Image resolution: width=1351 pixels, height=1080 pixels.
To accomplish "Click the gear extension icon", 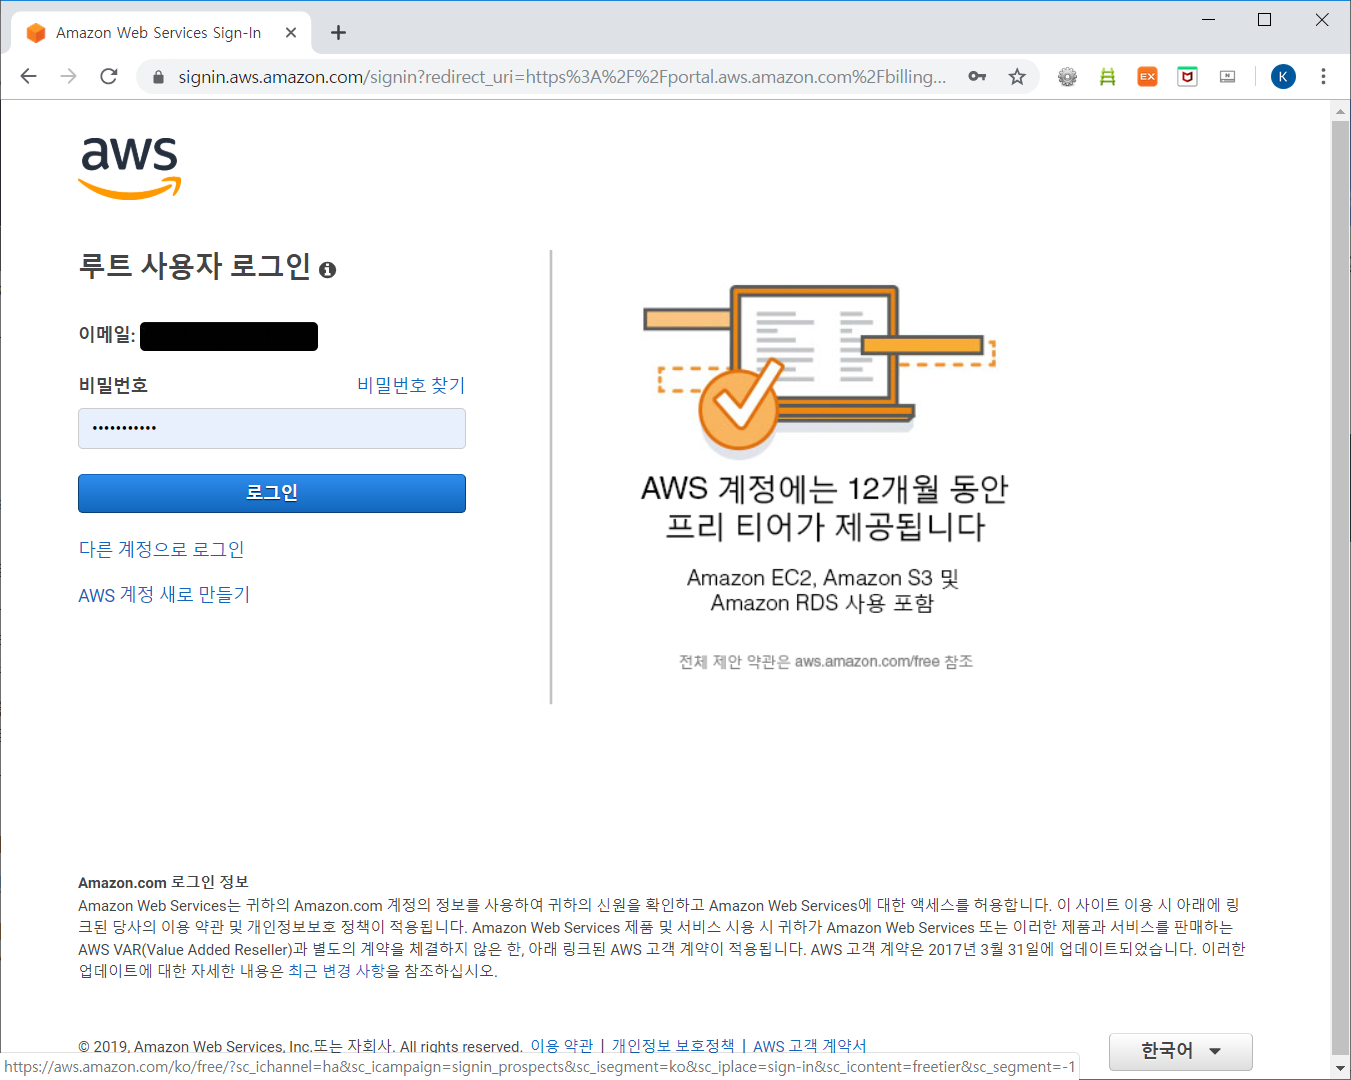I will tap(1068, 77).
